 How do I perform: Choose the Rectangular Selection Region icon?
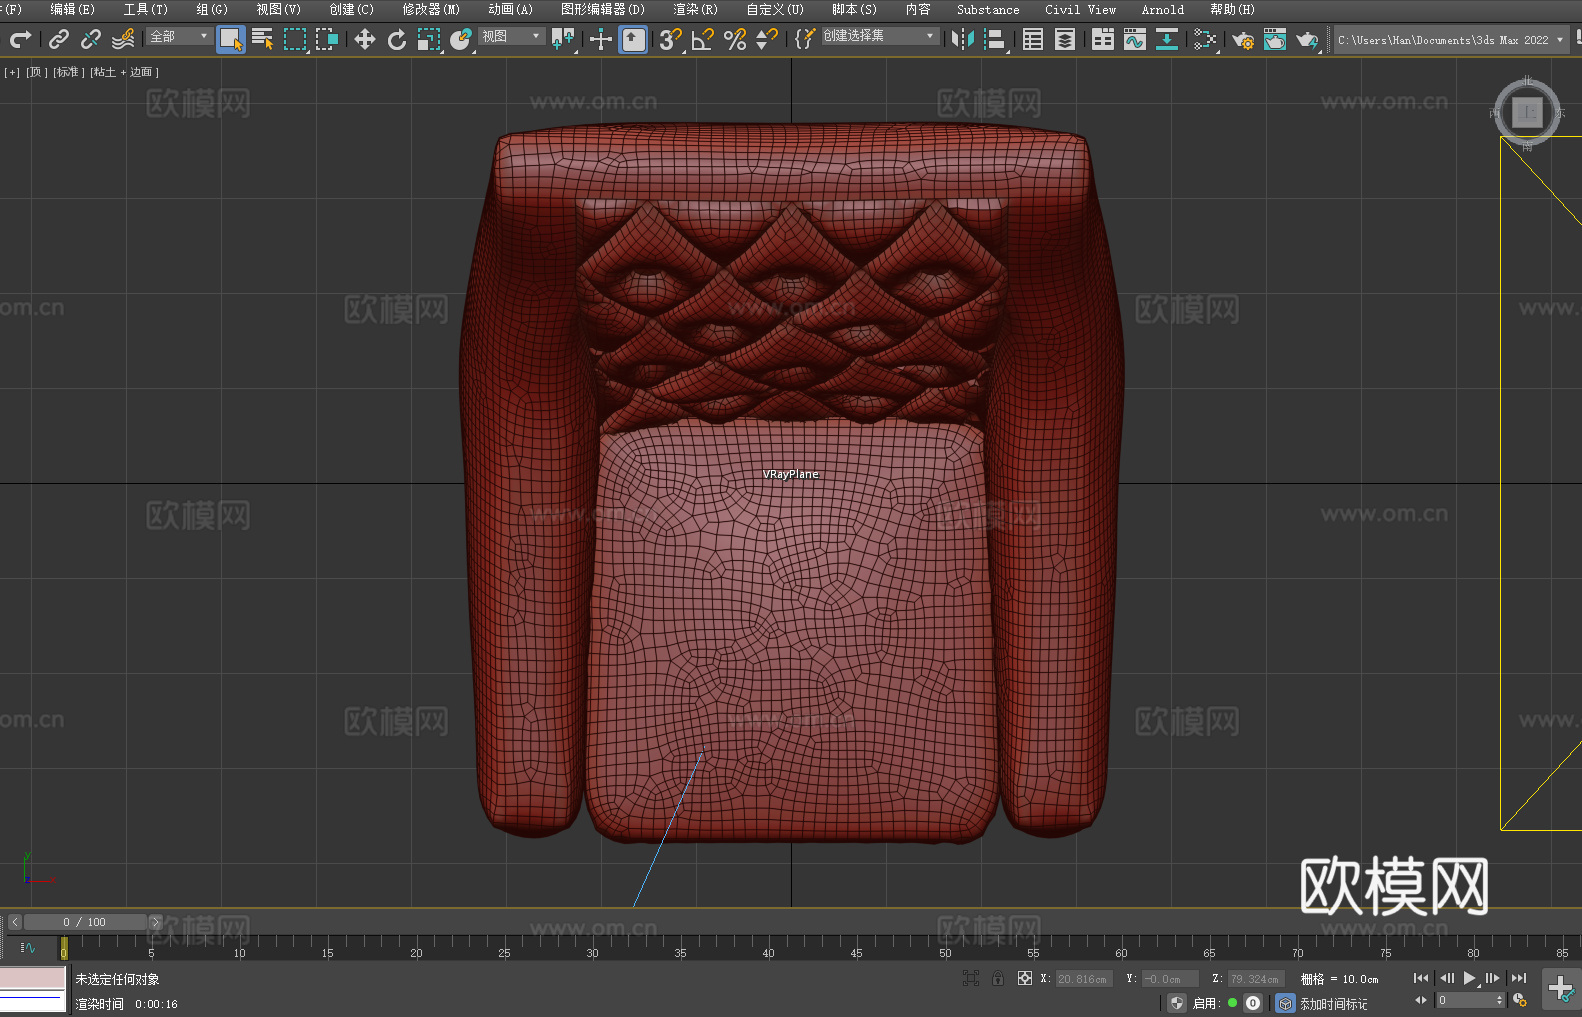tap(295, 39)
